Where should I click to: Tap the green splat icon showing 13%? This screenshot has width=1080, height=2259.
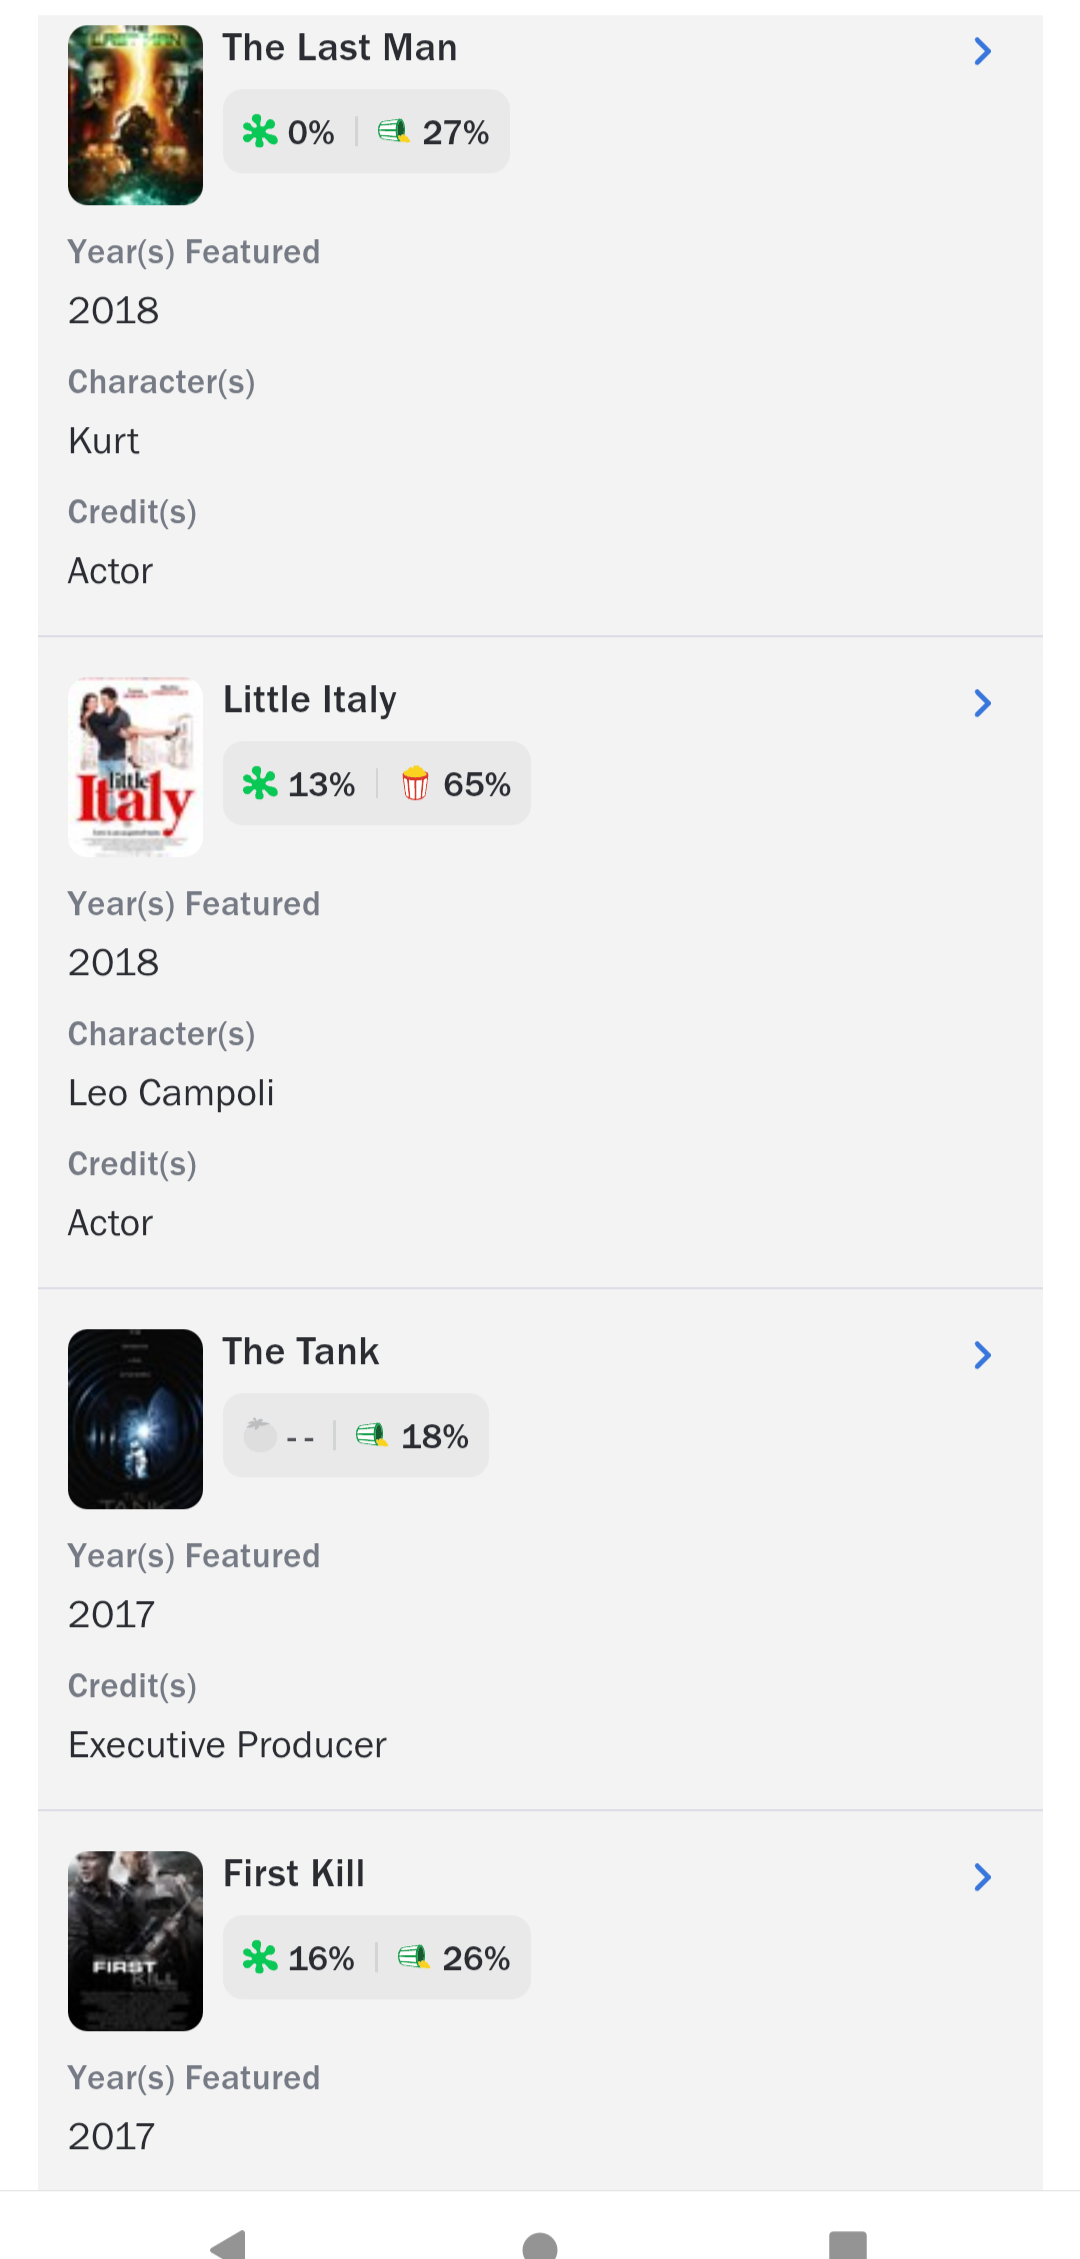pyautogui.click(x=260, y=783)
